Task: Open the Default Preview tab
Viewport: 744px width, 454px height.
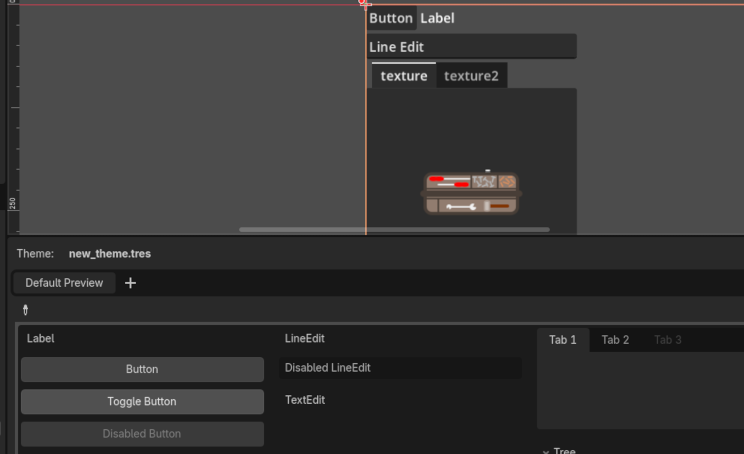Action: click(x=64, y=283)
